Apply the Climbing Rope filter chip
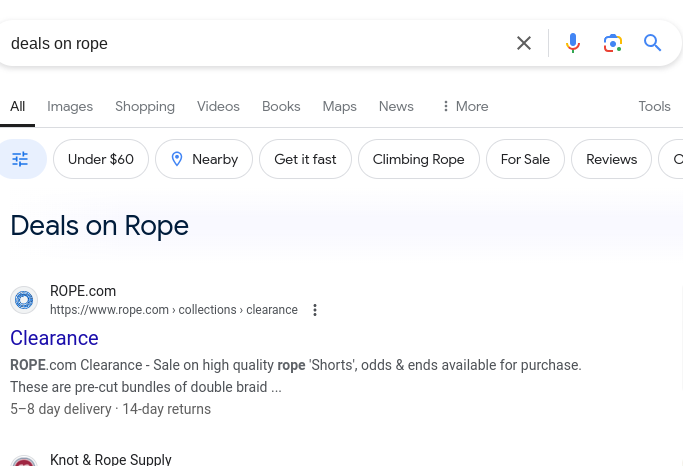 419,159
